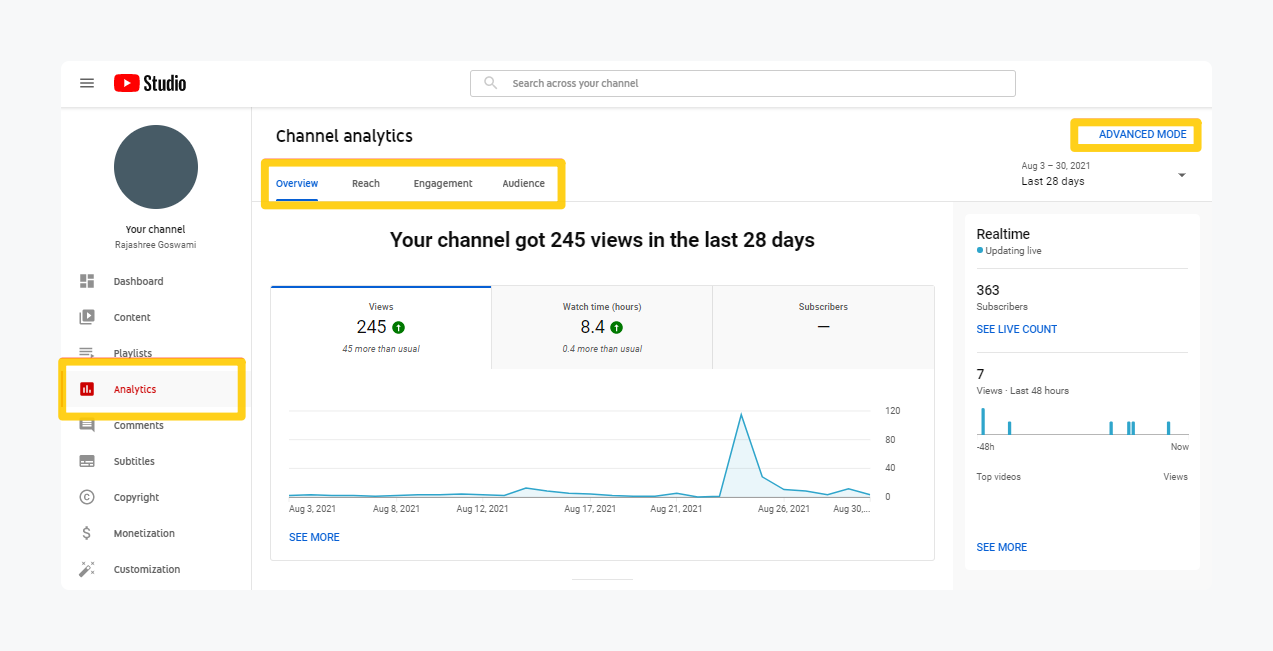This screenshot has width=1273, height=651.
Task: Select the Watch time (hours) metric card
Action: coord(602,326)
